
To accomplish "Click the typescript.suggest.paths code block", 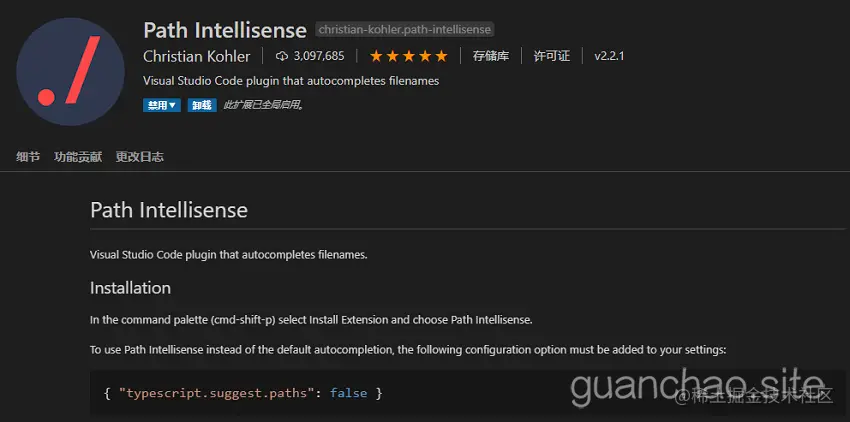I will coord(242,393).
